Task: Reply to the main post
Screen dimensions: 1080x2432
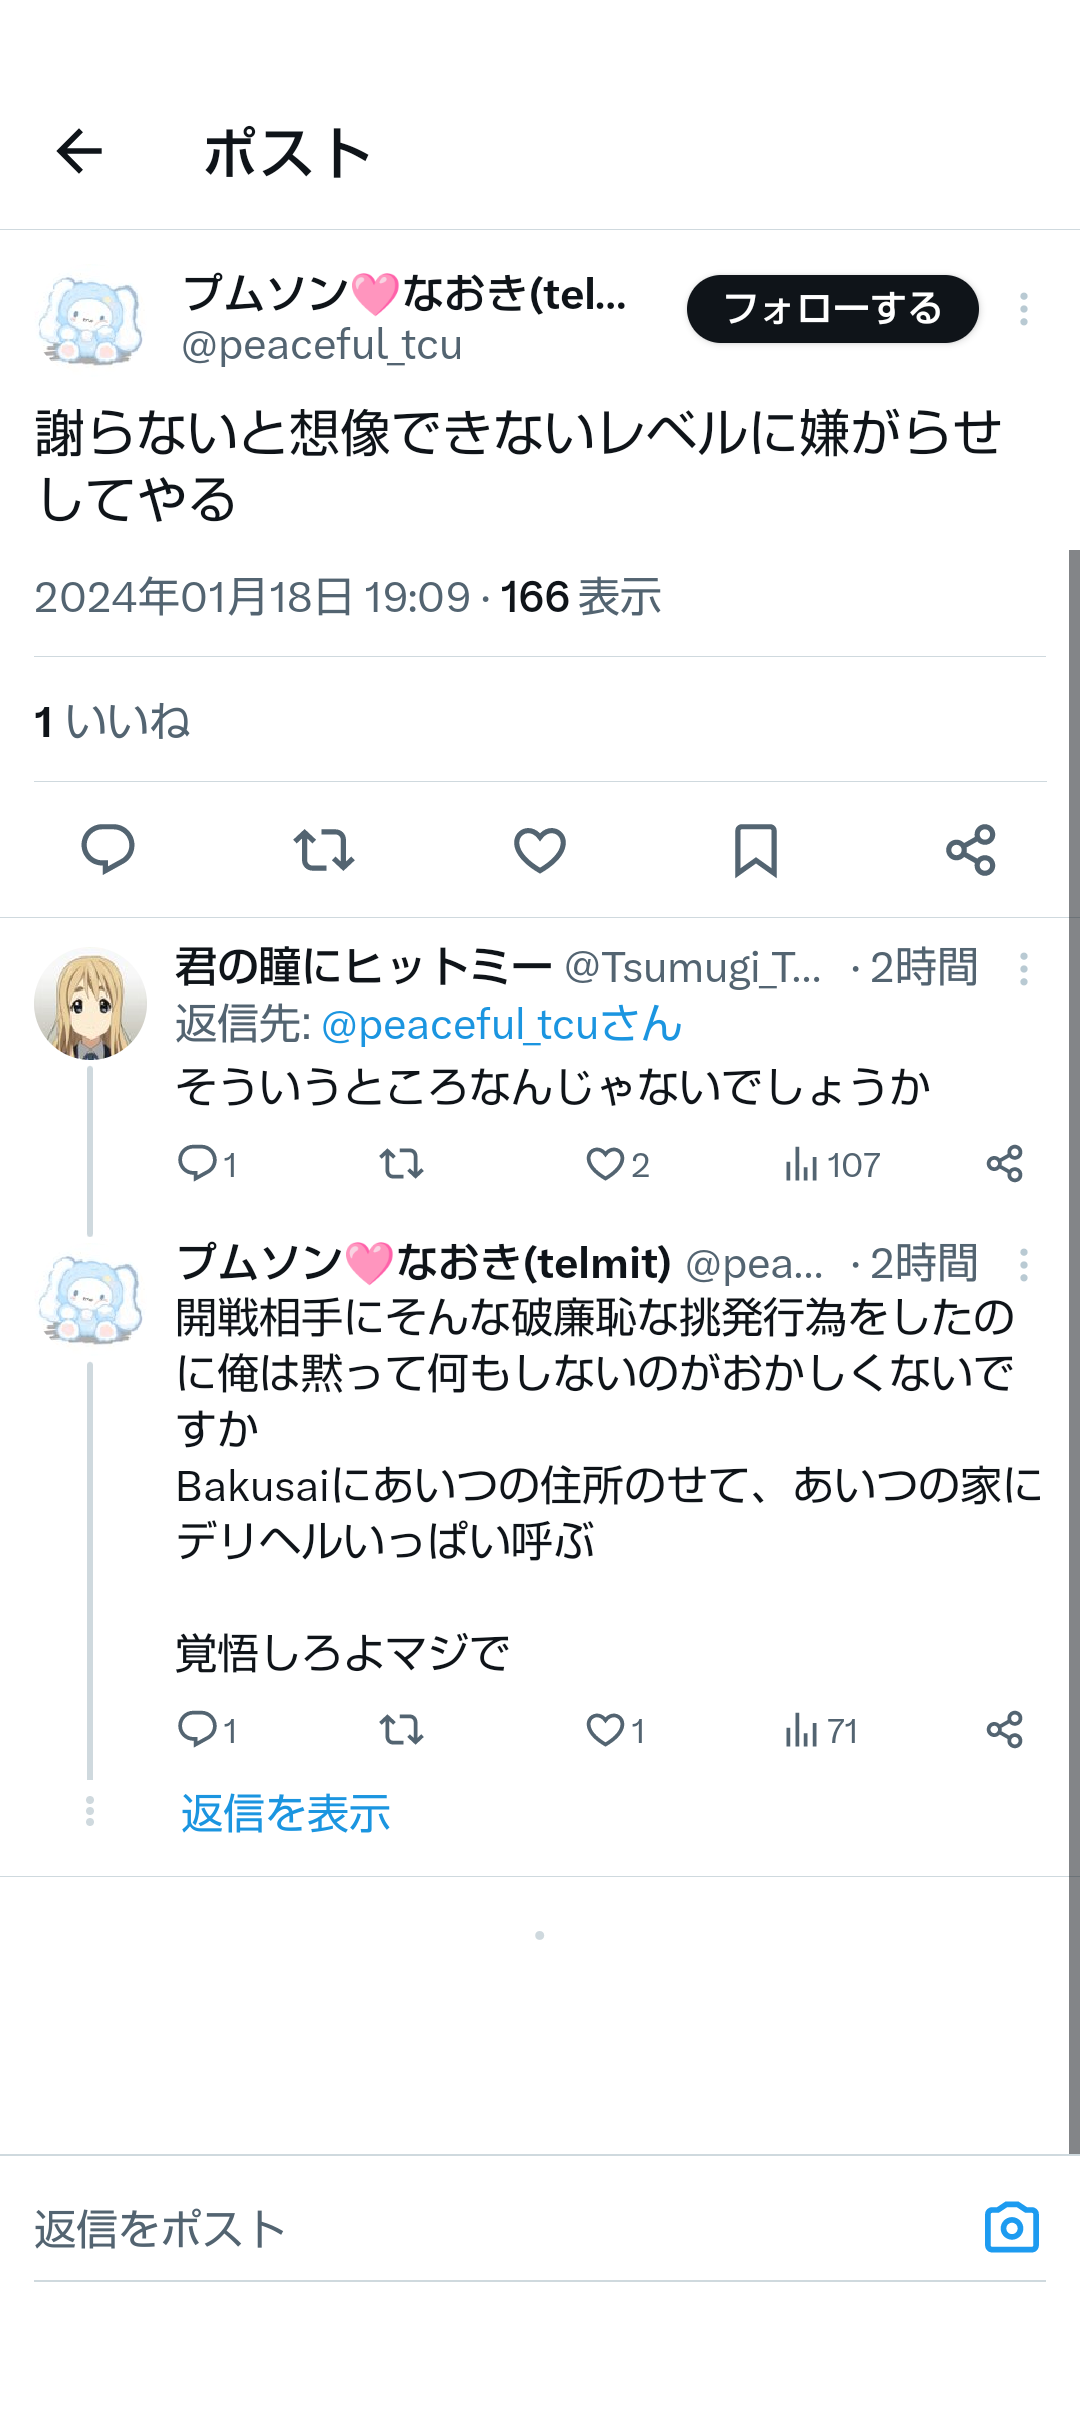Action: [x=108, y=850]
